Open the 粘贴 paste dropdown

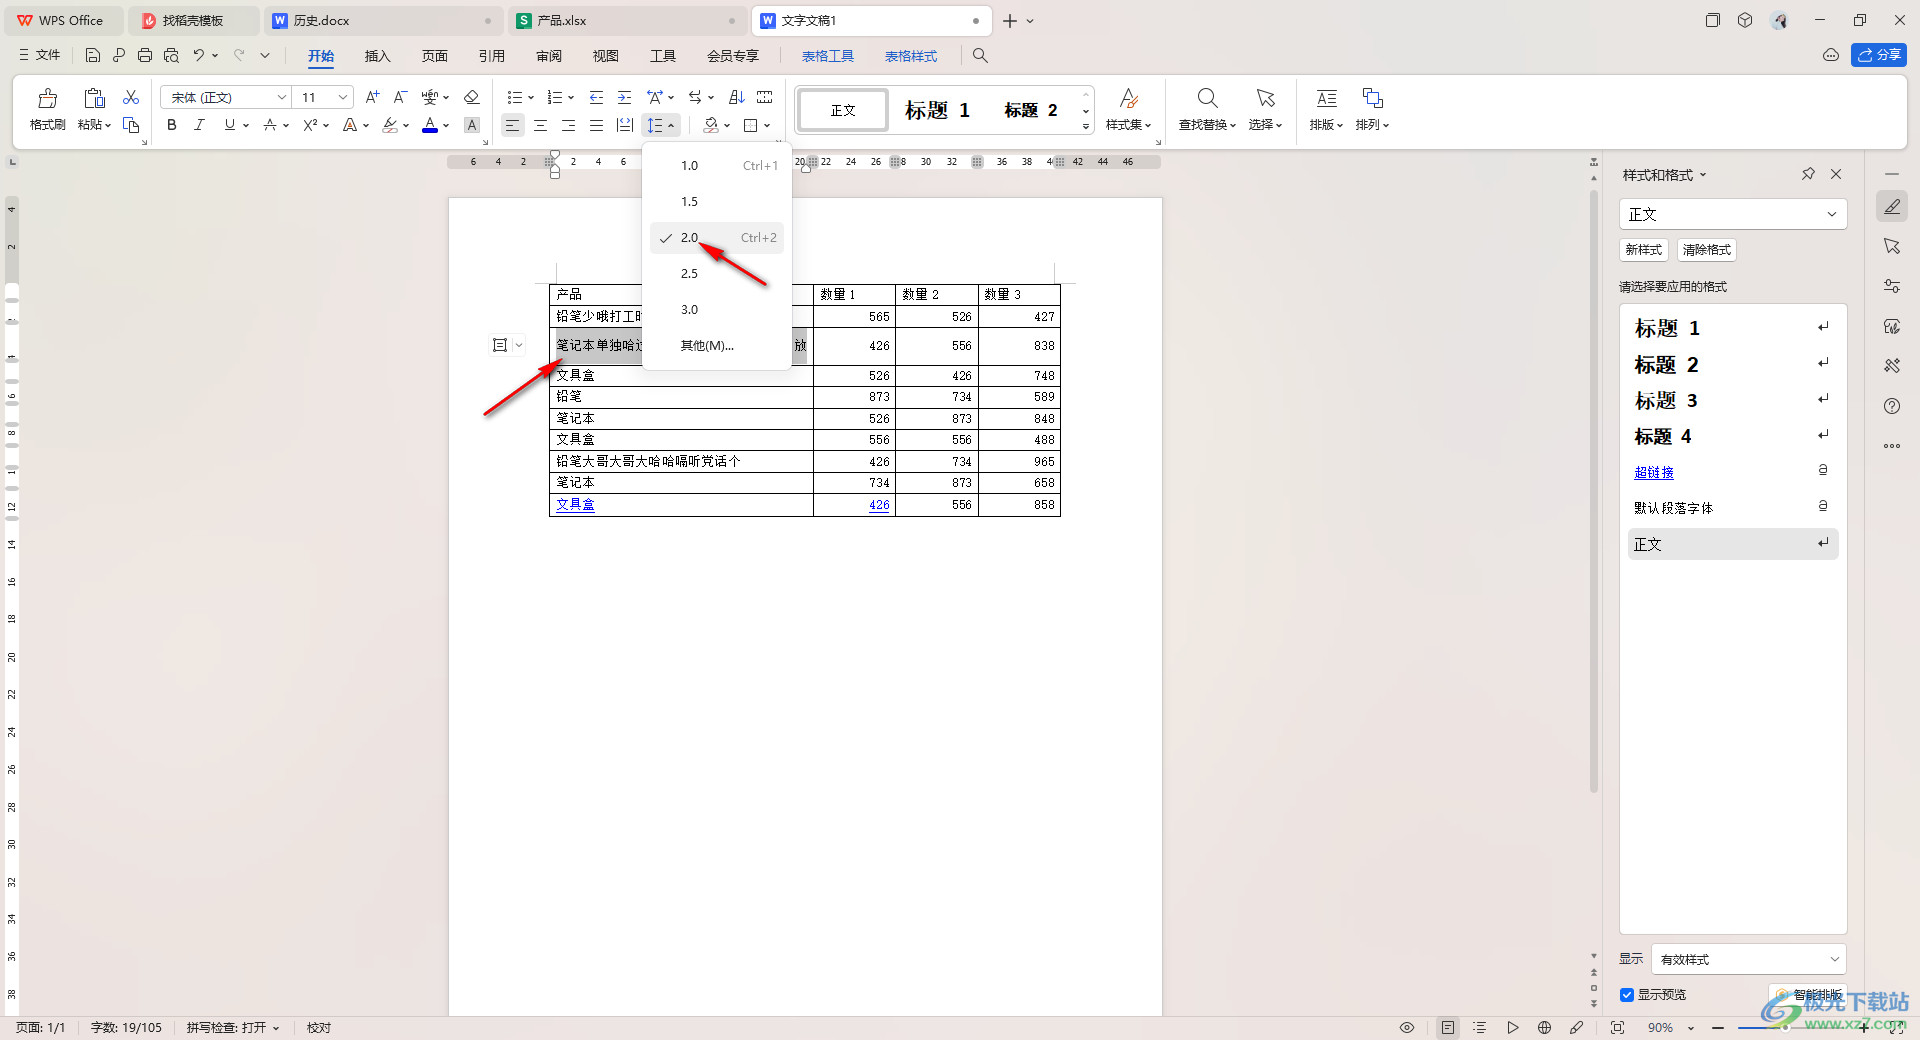click(94, 125)
